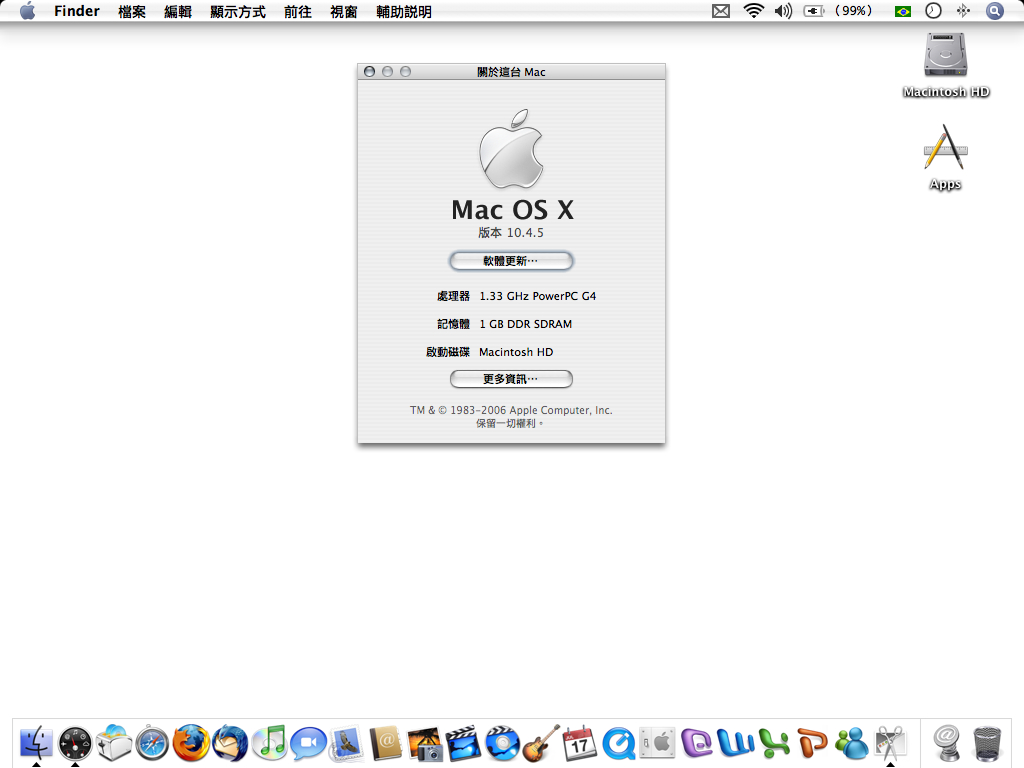Close the About This Mac window
This screenshot has width=1024, height=768.
[x=370, y=72]
